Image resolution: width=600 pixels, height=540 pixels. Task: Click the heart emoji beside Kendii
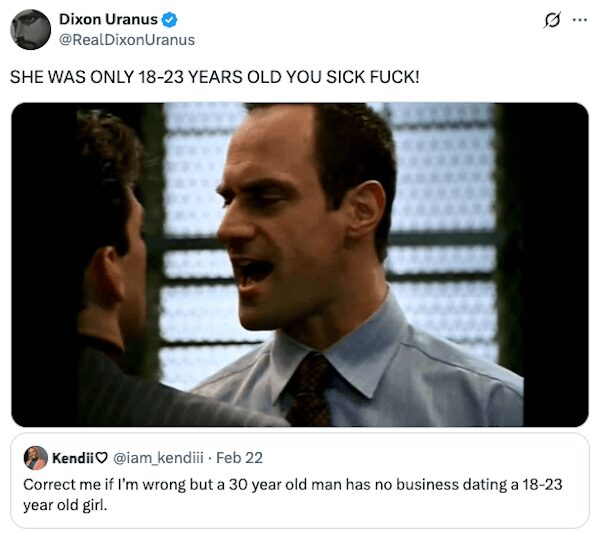(101, 458)
